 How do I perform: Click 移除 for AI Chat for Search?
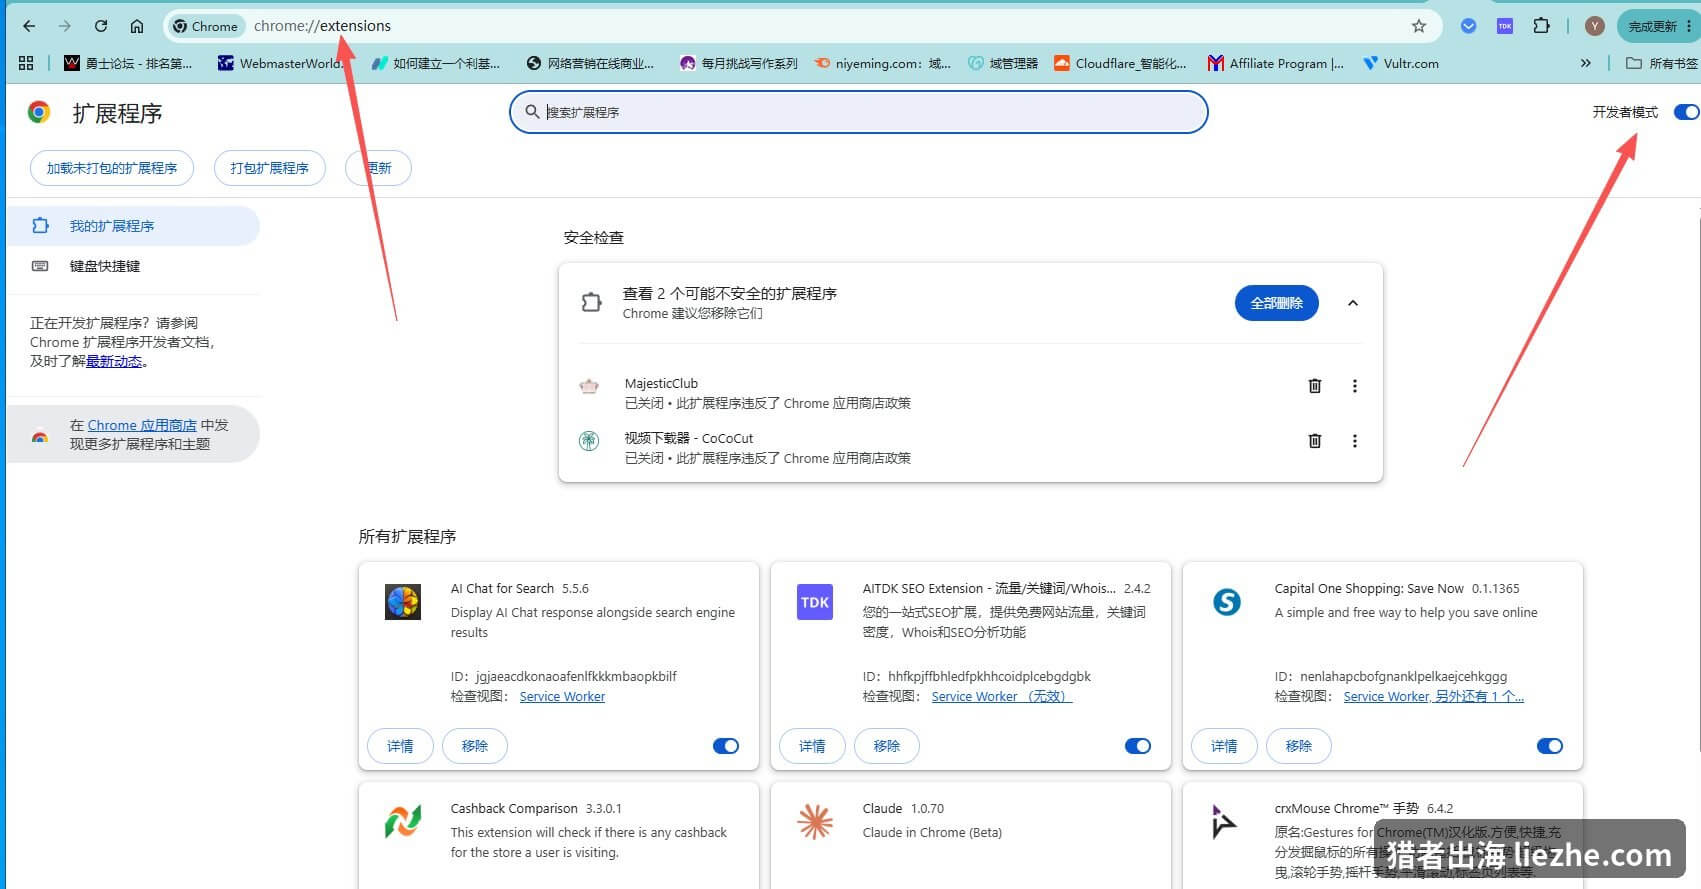tap(475, 746)
